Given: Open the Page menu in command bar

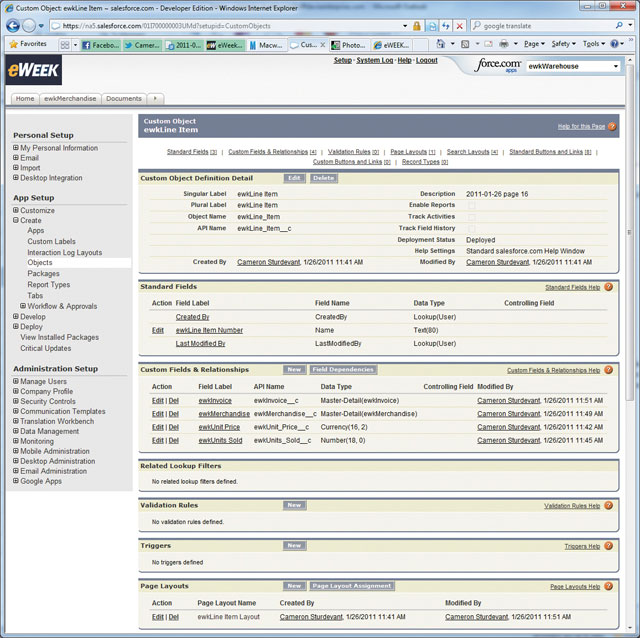Looking at the screenshot, I should click(534, 44).
